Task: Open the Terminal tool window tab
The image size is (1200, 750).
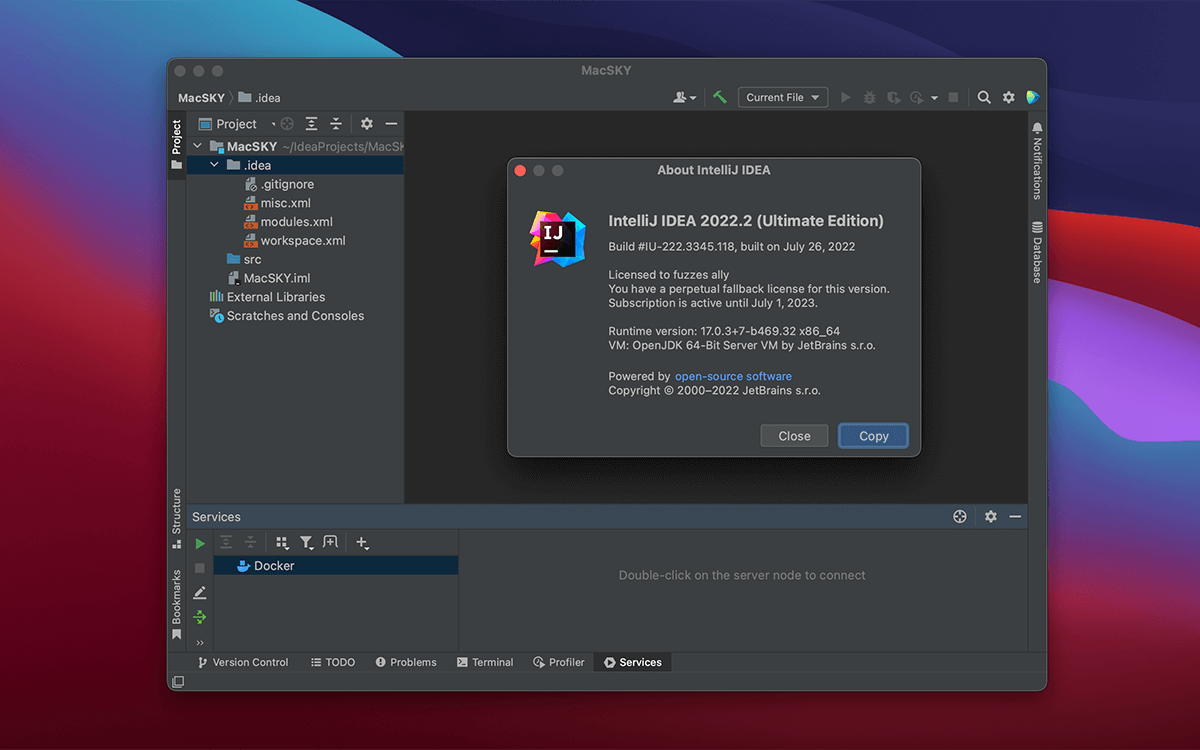Action: pyautogui.click(x=485, y=662)
